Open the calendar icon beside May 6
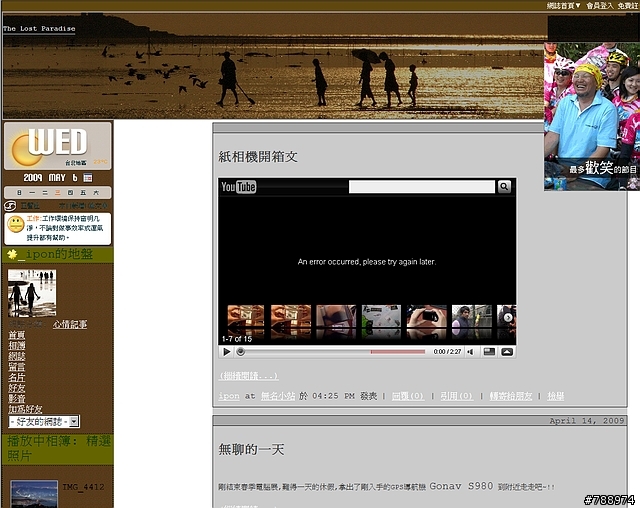The width and height of the screenshot is (640, 508). (88, 178)
